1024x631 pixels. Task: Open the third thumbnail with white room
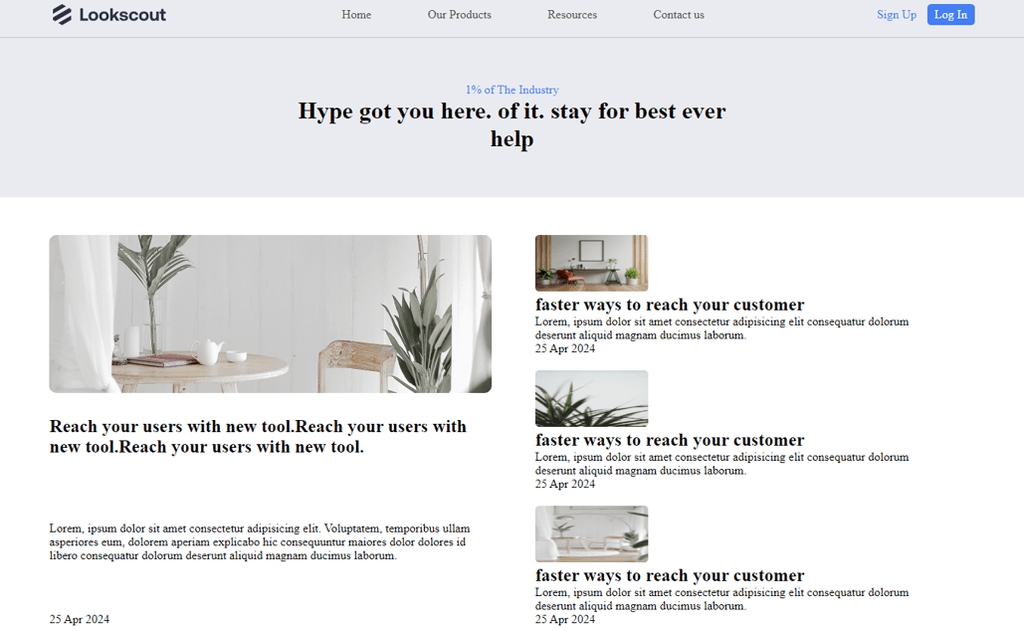tap(592, 534)
